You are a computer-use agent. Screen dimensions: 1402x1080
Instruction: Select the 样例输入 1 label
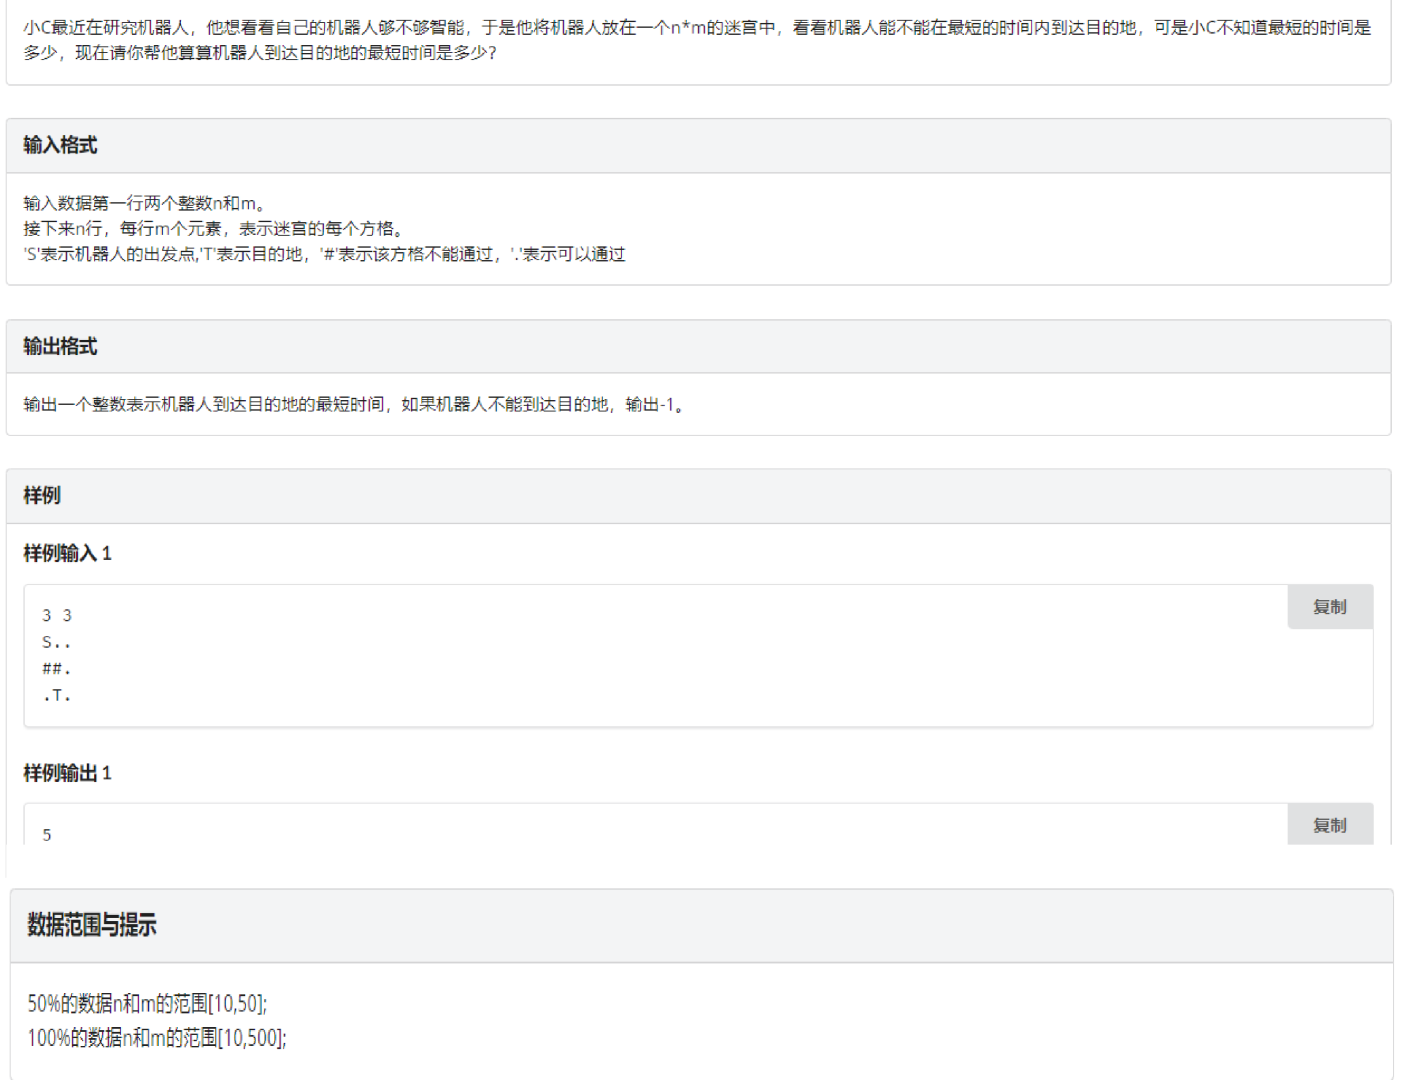coord(67,554)
